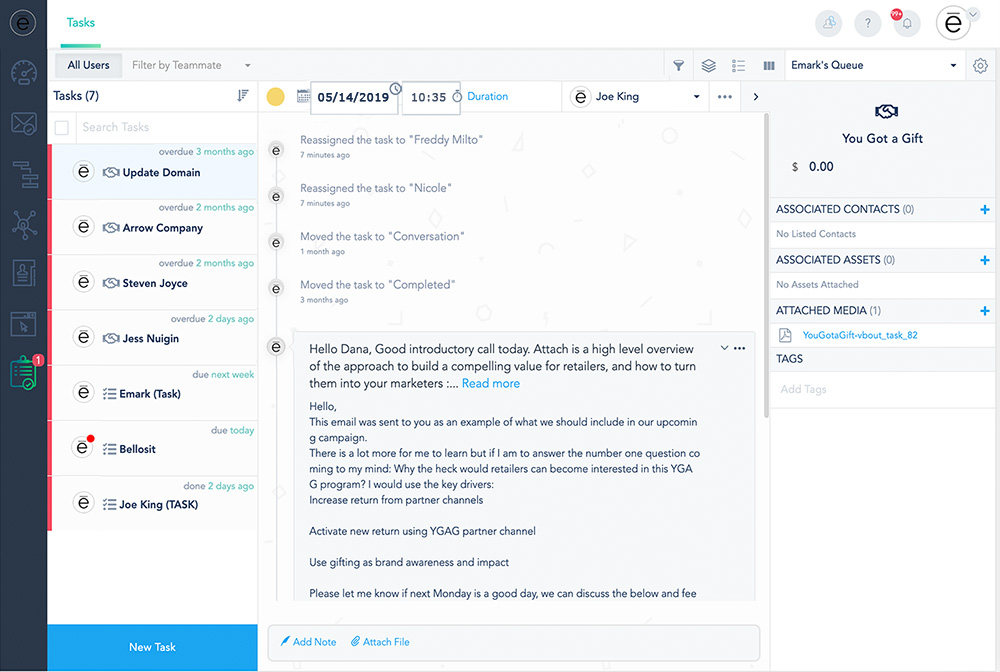1000x672 pixels.
Task: Select the Jess Nuigin task
Action: 154,338
